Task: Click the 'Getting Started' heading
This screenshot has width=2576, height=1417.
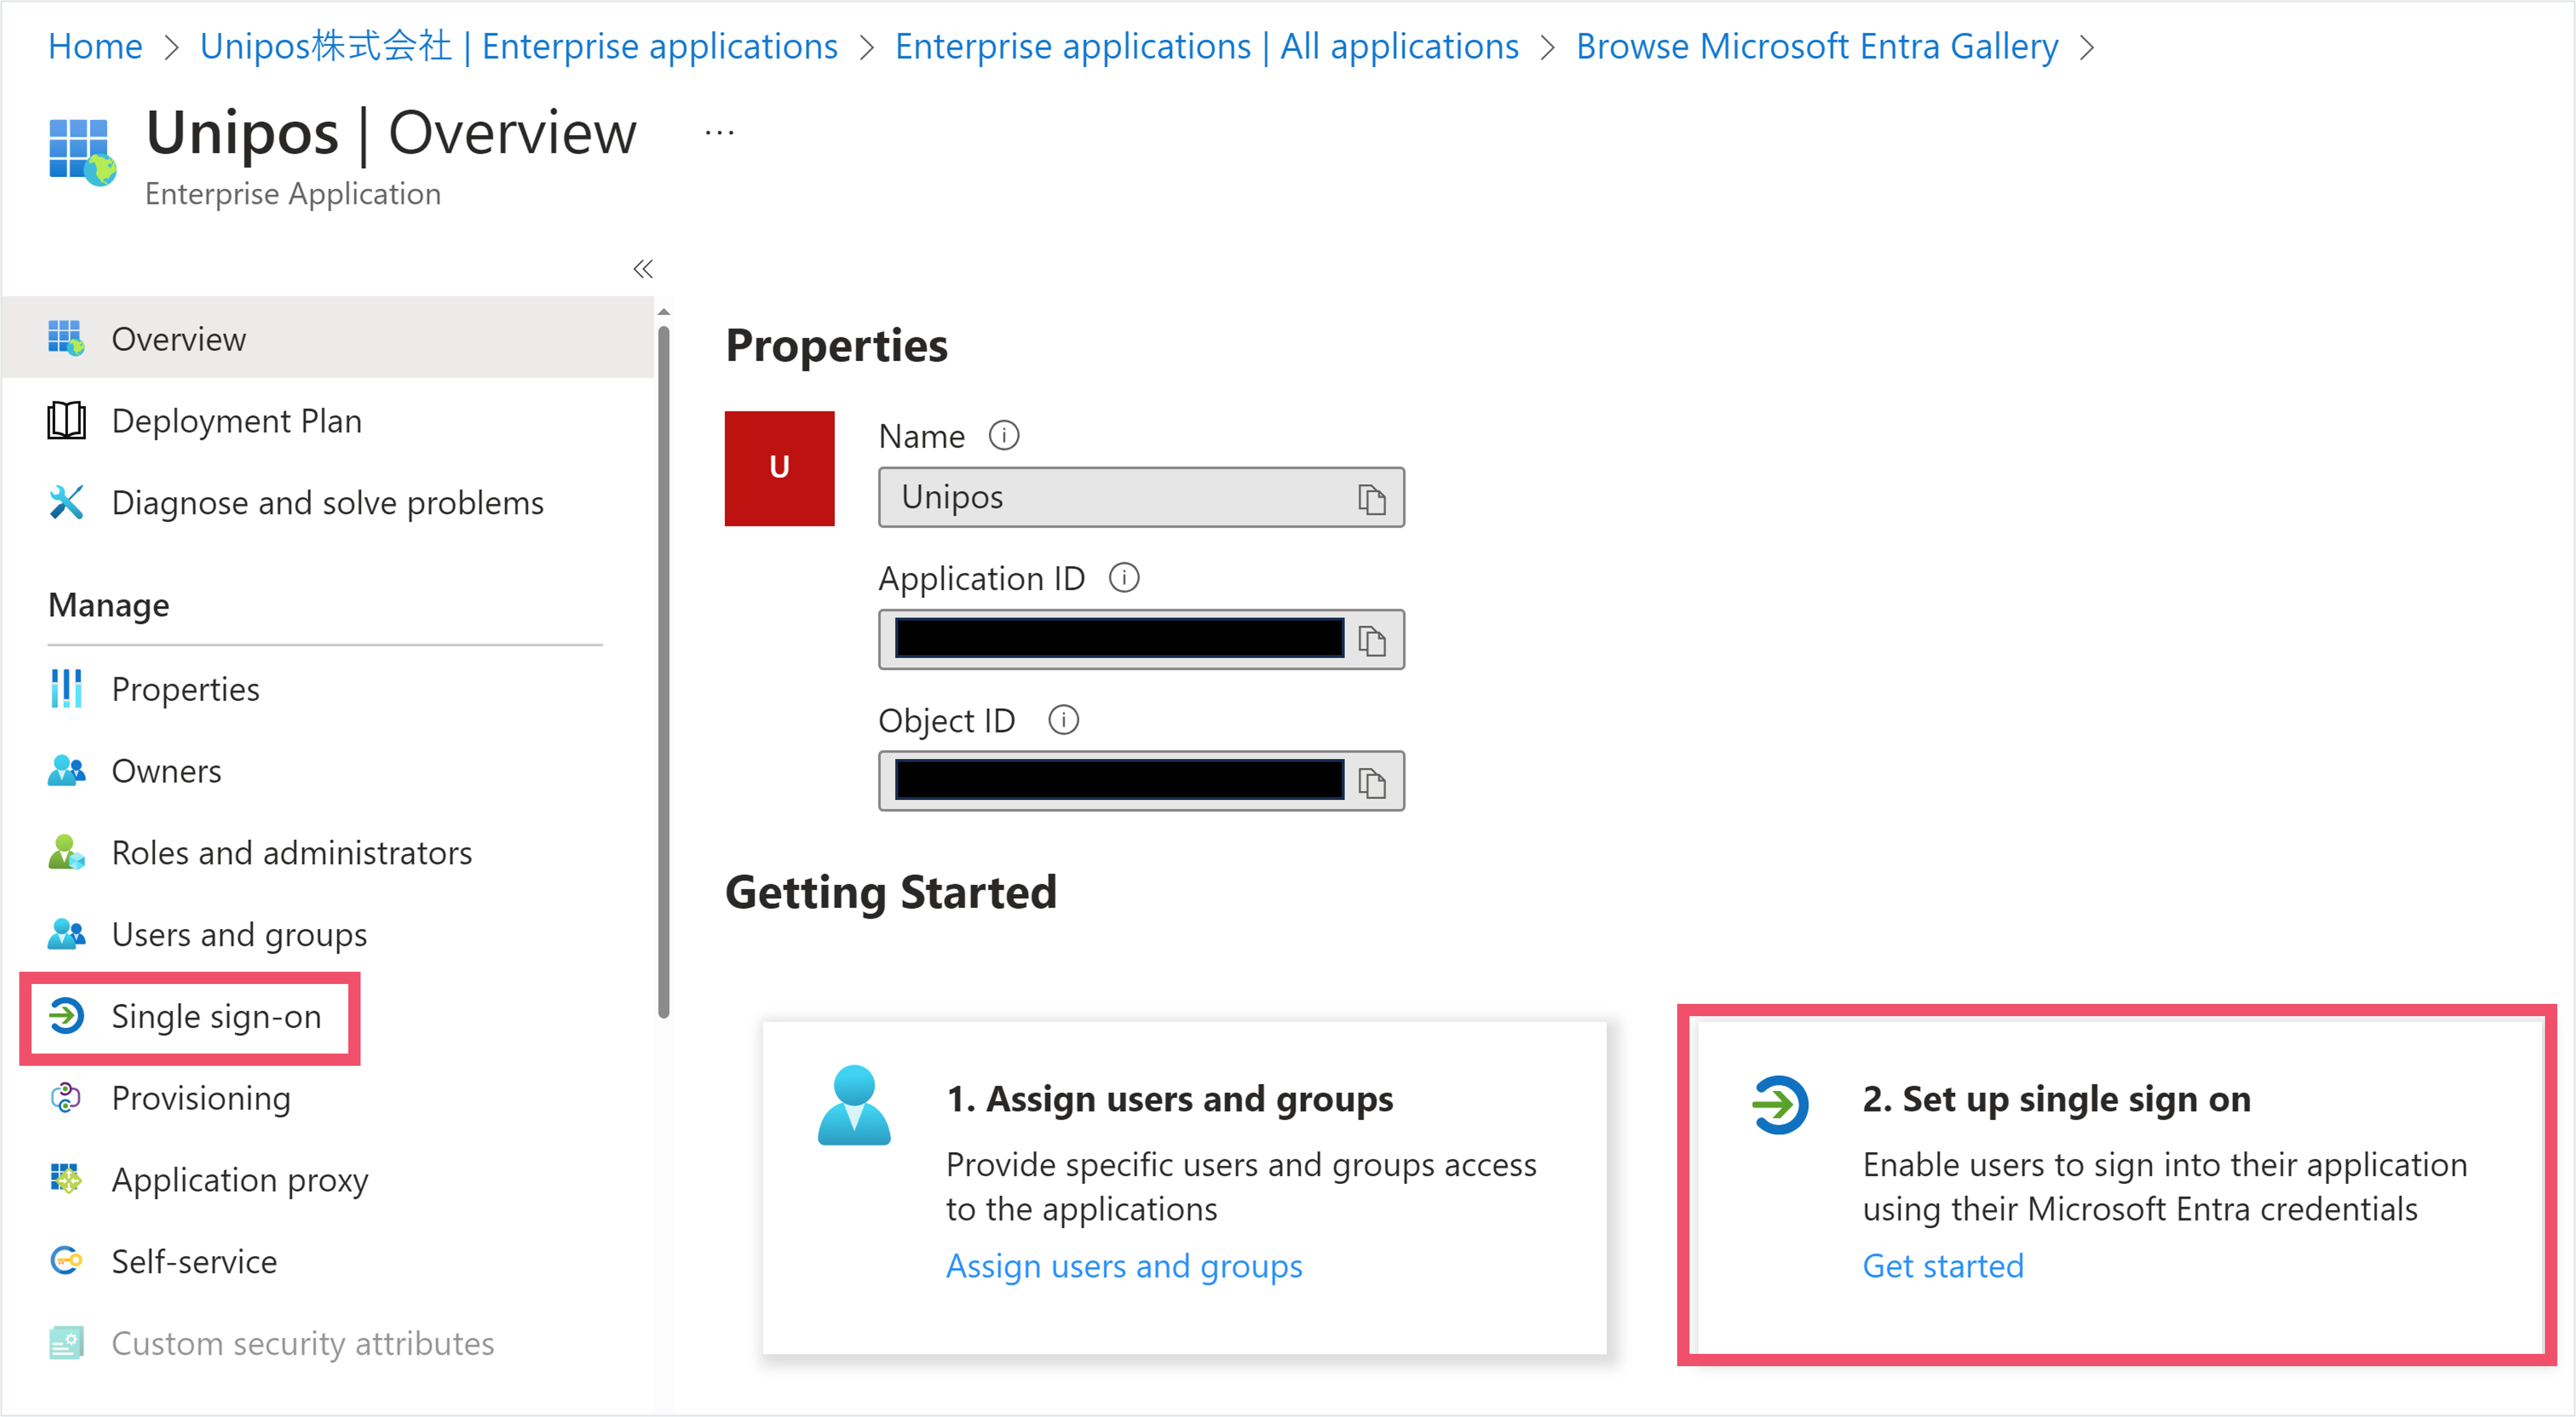Action: [890, 892]
